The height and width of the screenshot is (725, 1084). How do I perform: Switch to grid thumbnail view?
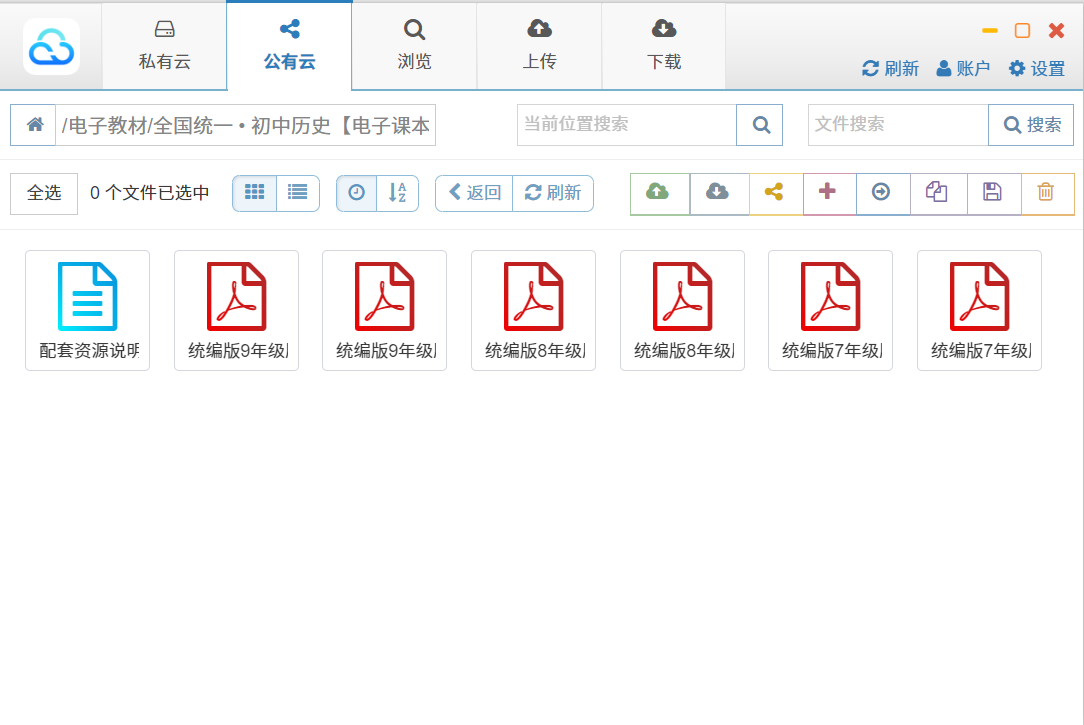pos(255,193)
